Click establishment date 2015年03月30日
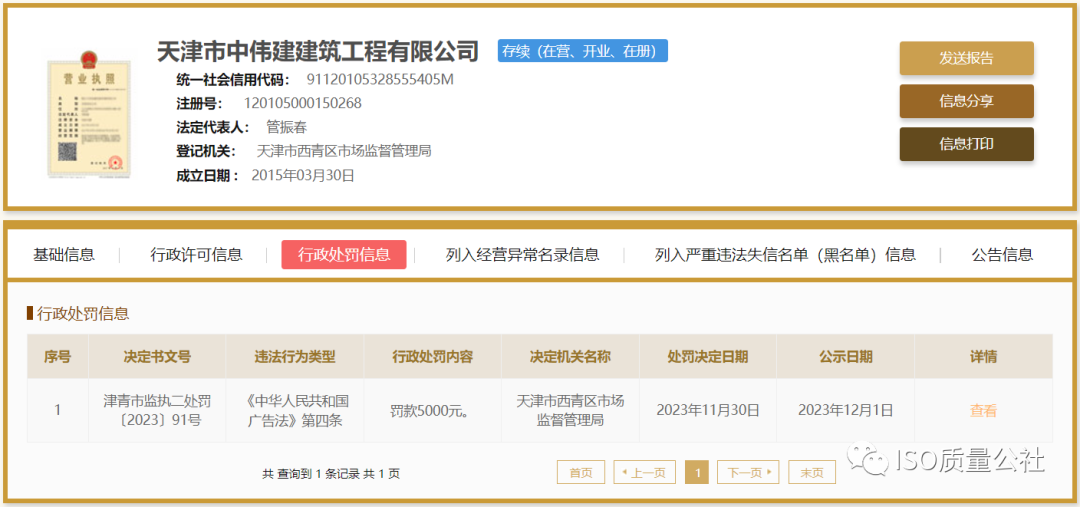This screenshot has width=1080, height=507. tap(303, 175)
